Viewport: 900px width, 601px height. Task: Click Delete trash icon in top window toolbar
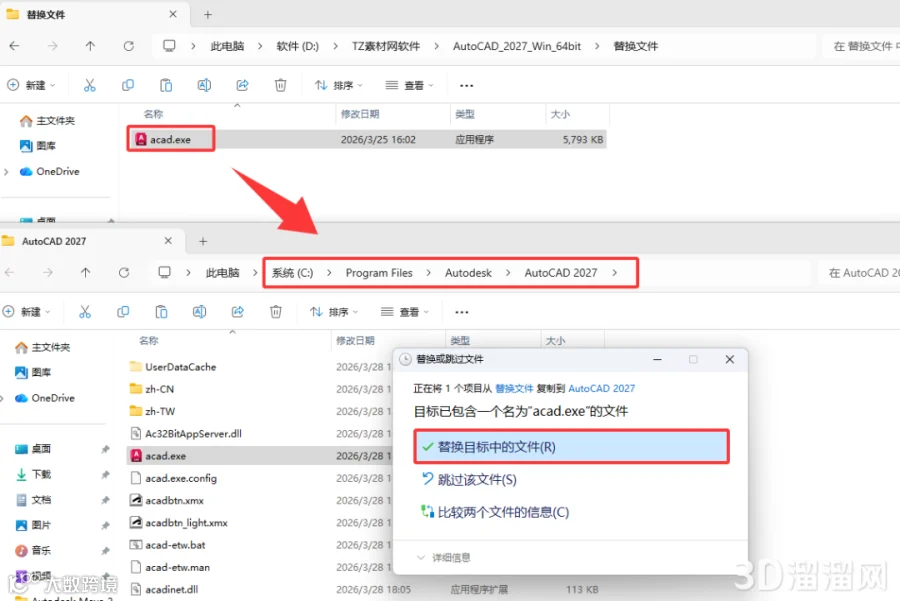(x=281, y=86)
